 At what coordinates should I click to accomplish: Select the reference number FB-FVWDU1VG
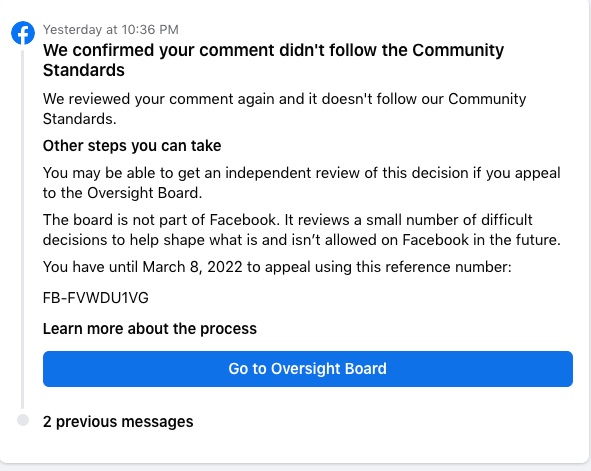(96, 298)
